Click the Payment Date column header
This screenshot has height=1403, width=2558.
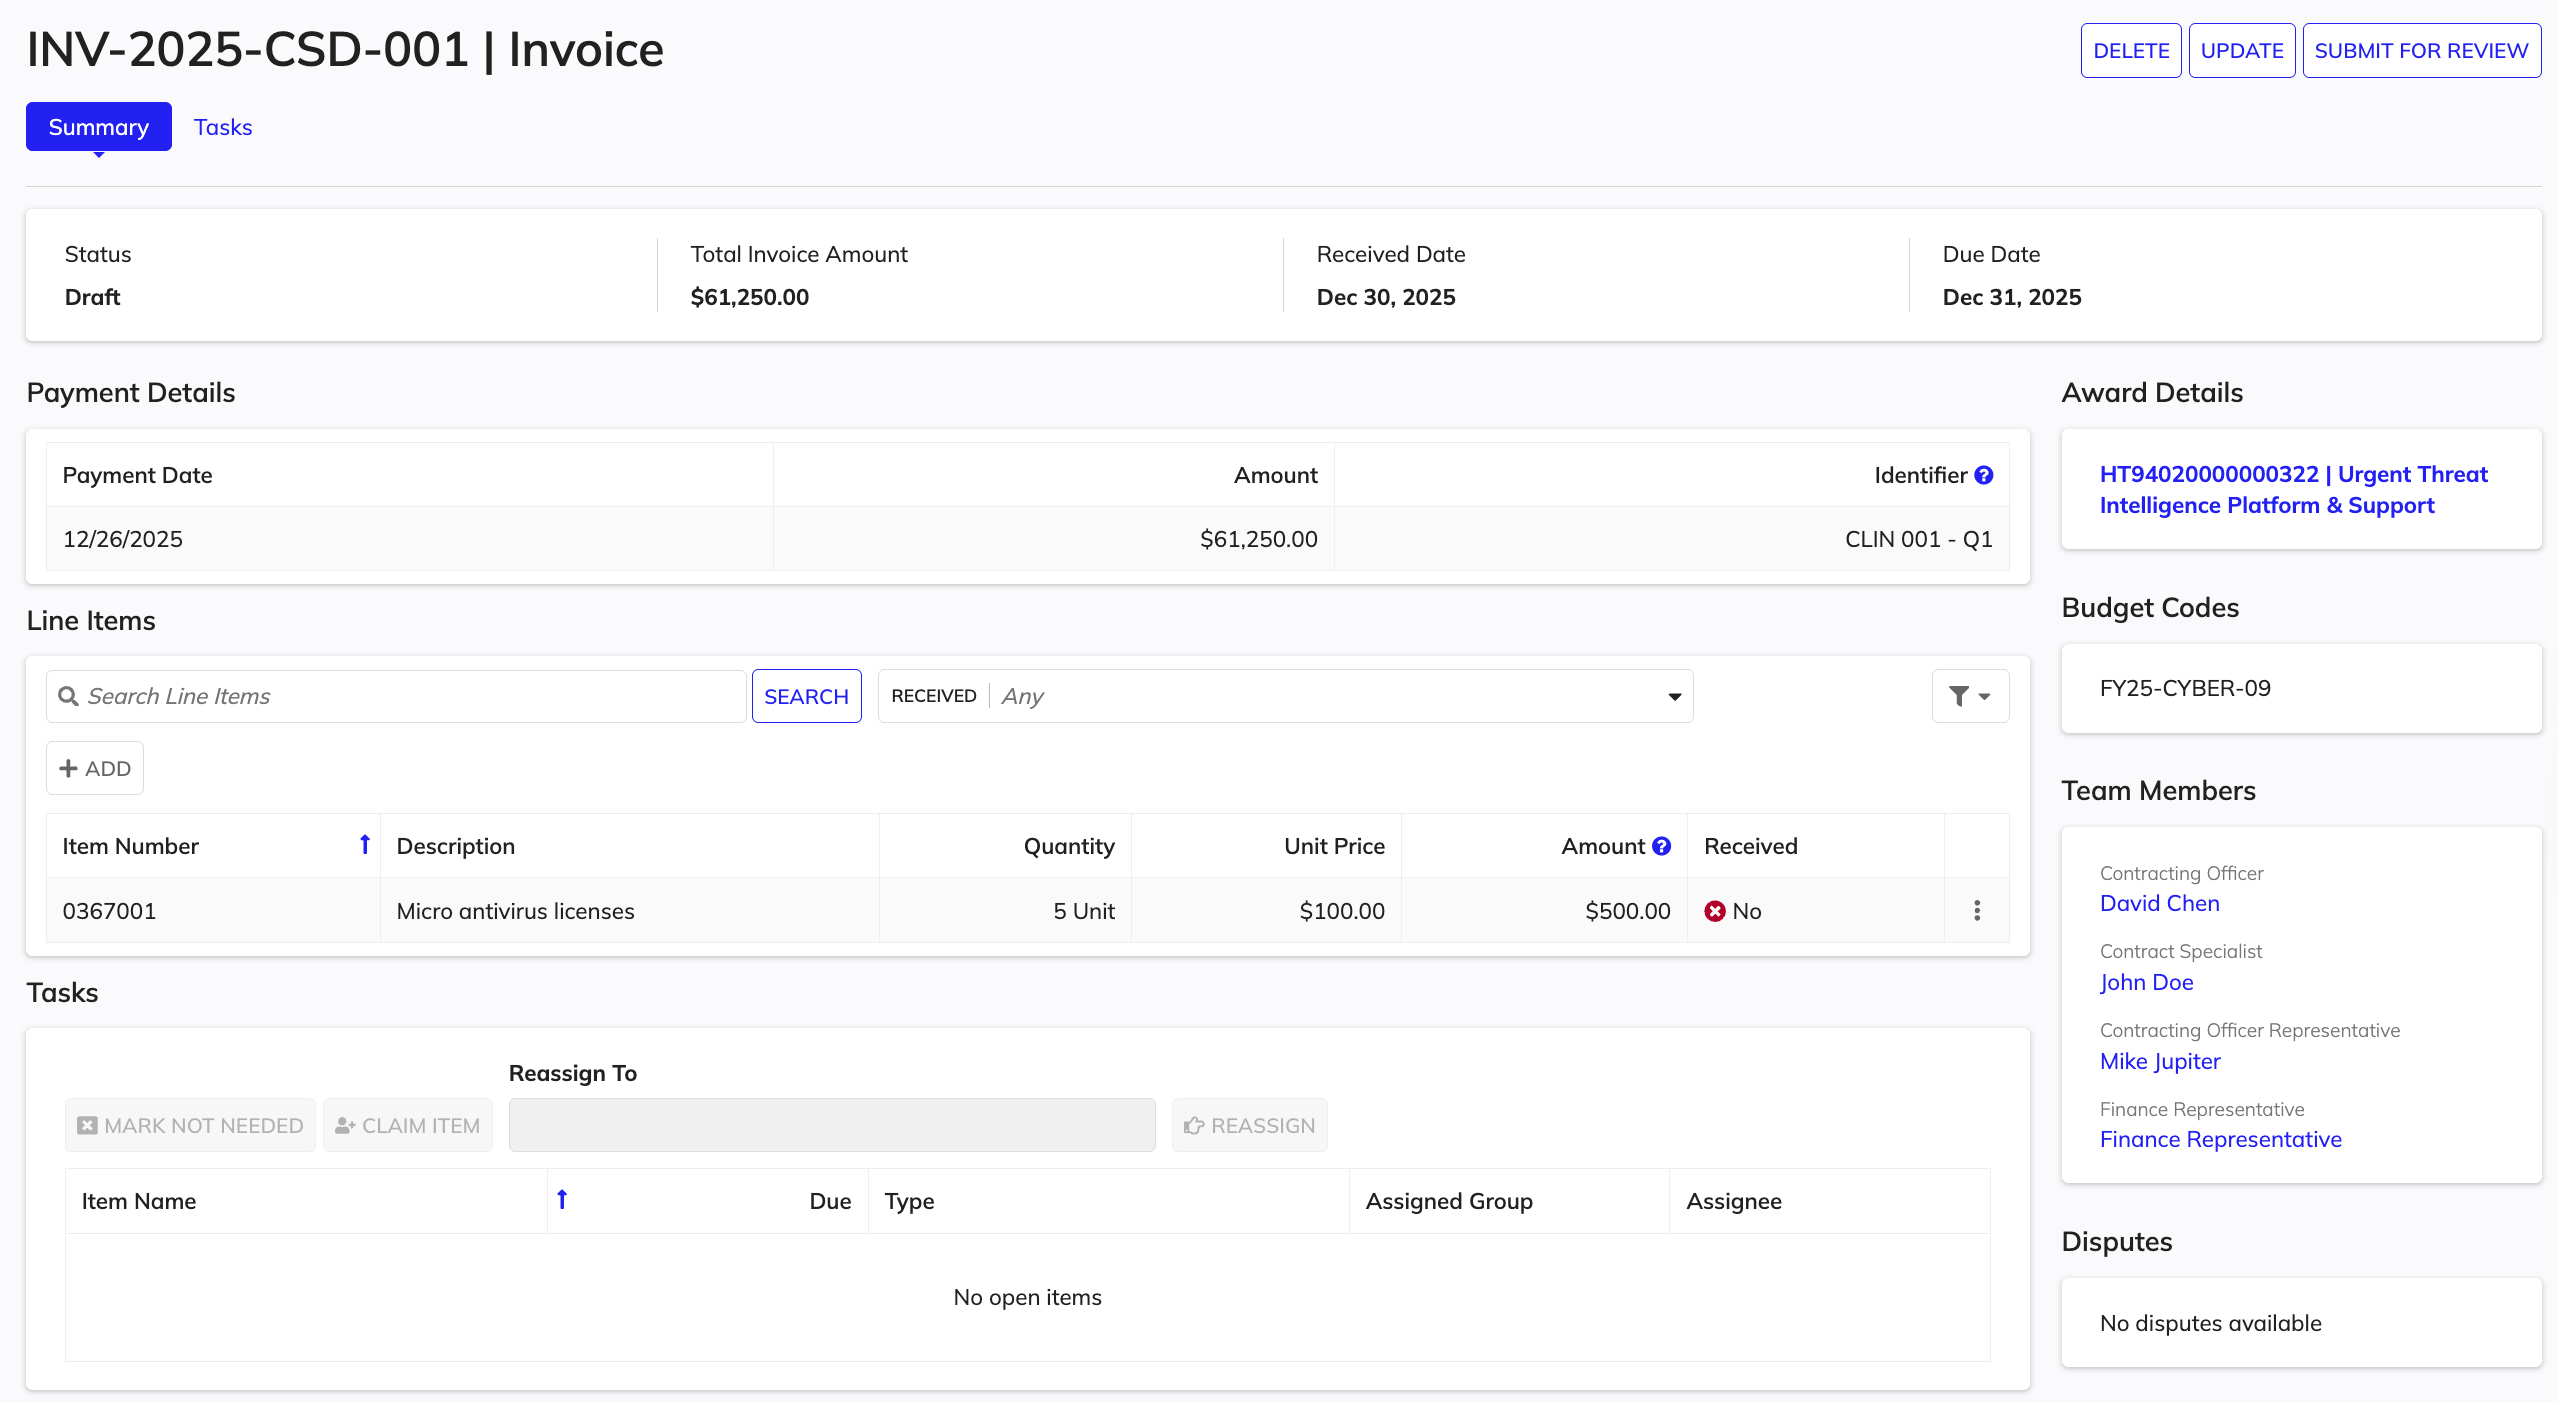click(137, 475)
